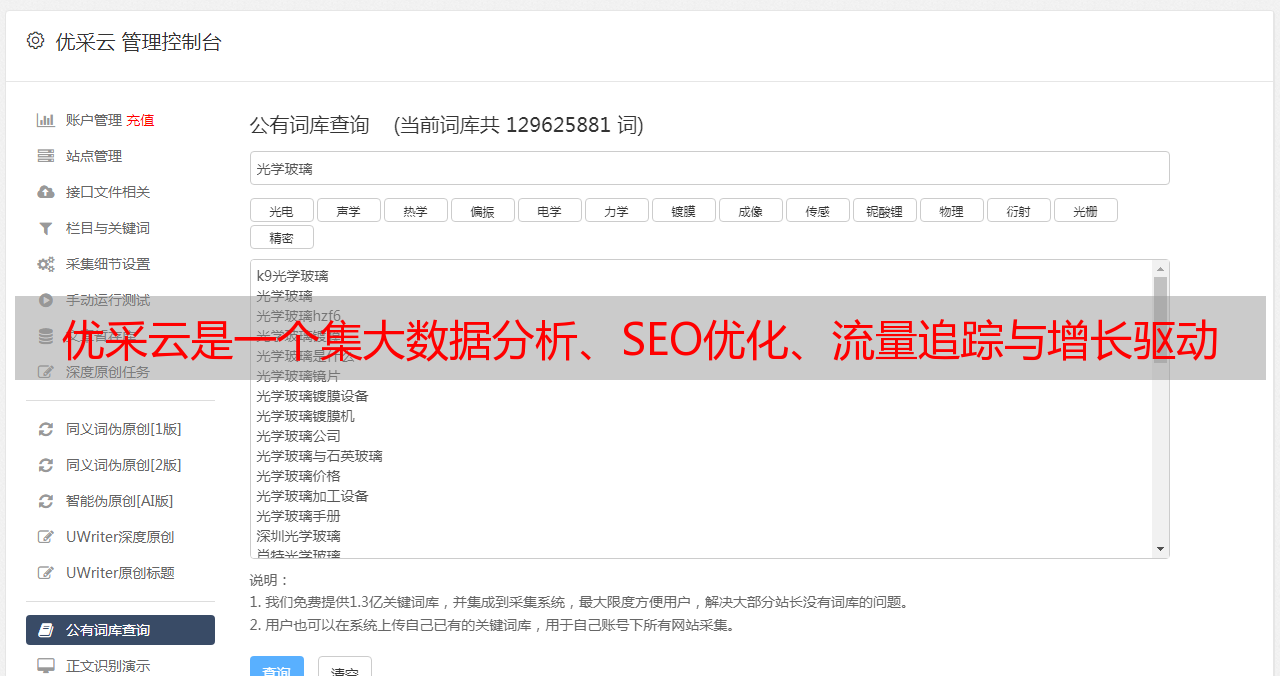The width and height of the screenshot is (1280, 676).
Task: Click the gear icon beside 优采云 管理控制台
Action: (36, 41)
